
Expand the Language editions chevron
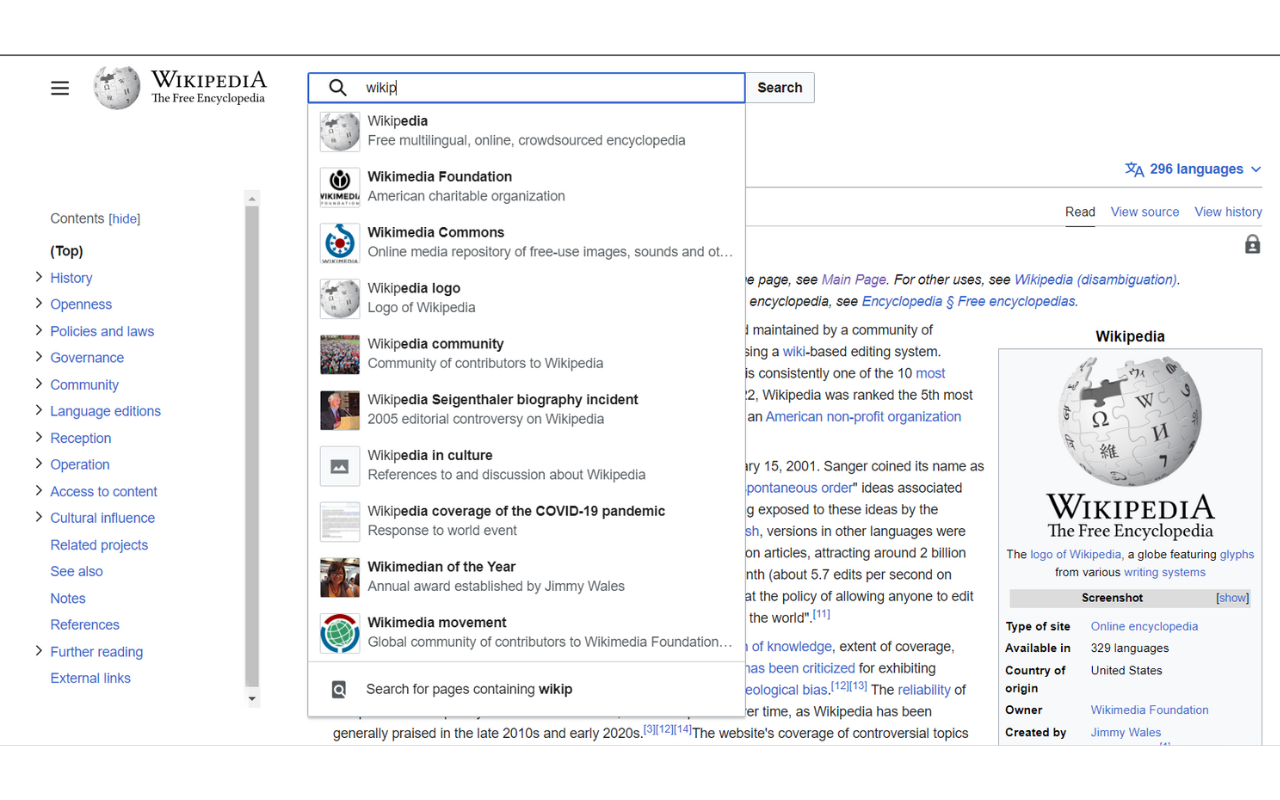[39, 410]
